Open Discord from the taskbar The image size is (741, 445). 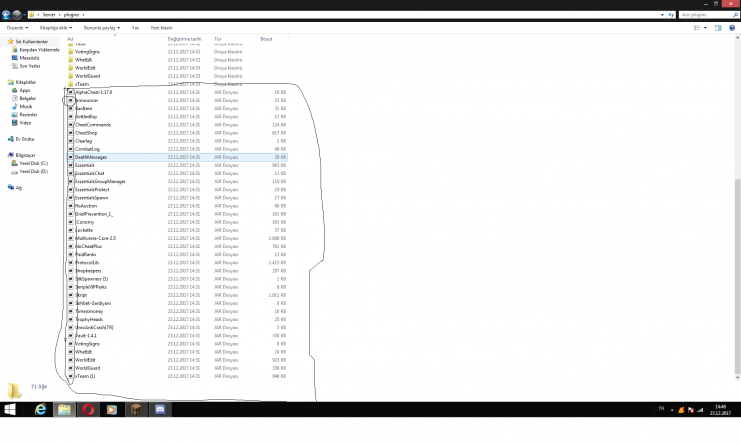160,410
